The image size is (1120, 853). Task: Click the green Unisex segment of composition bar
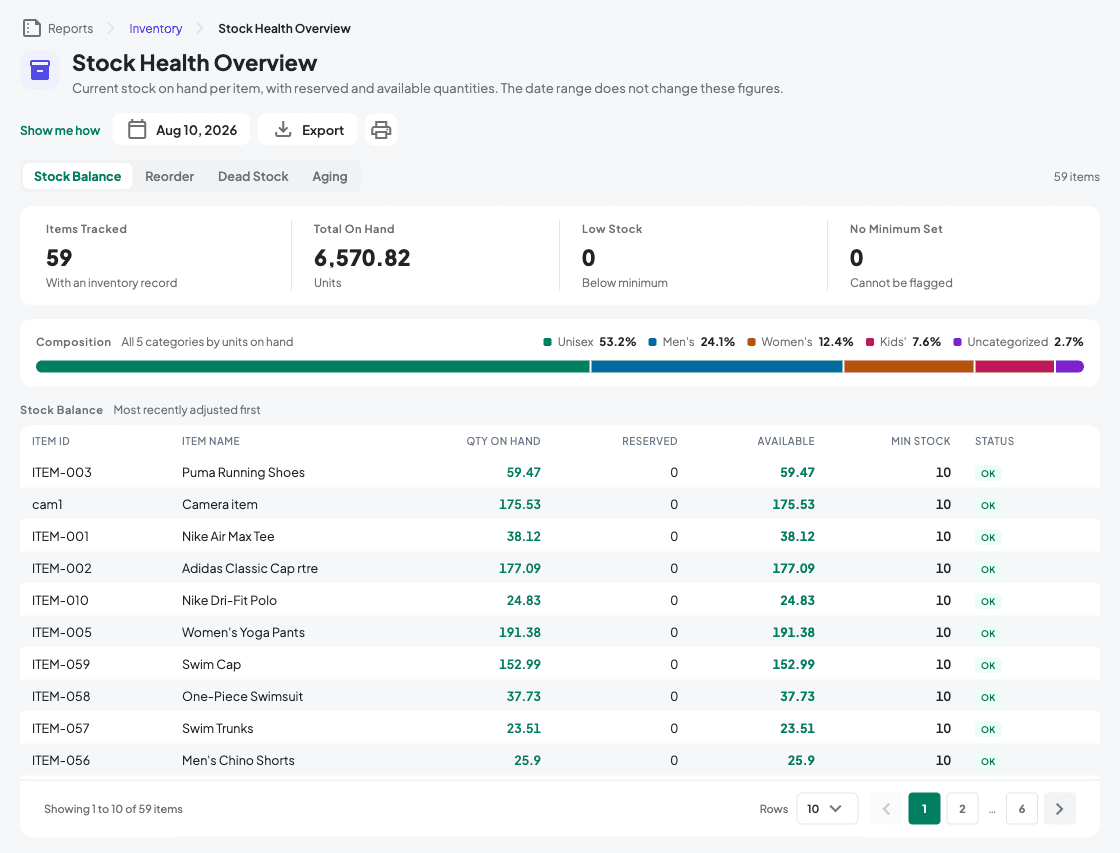313,366
